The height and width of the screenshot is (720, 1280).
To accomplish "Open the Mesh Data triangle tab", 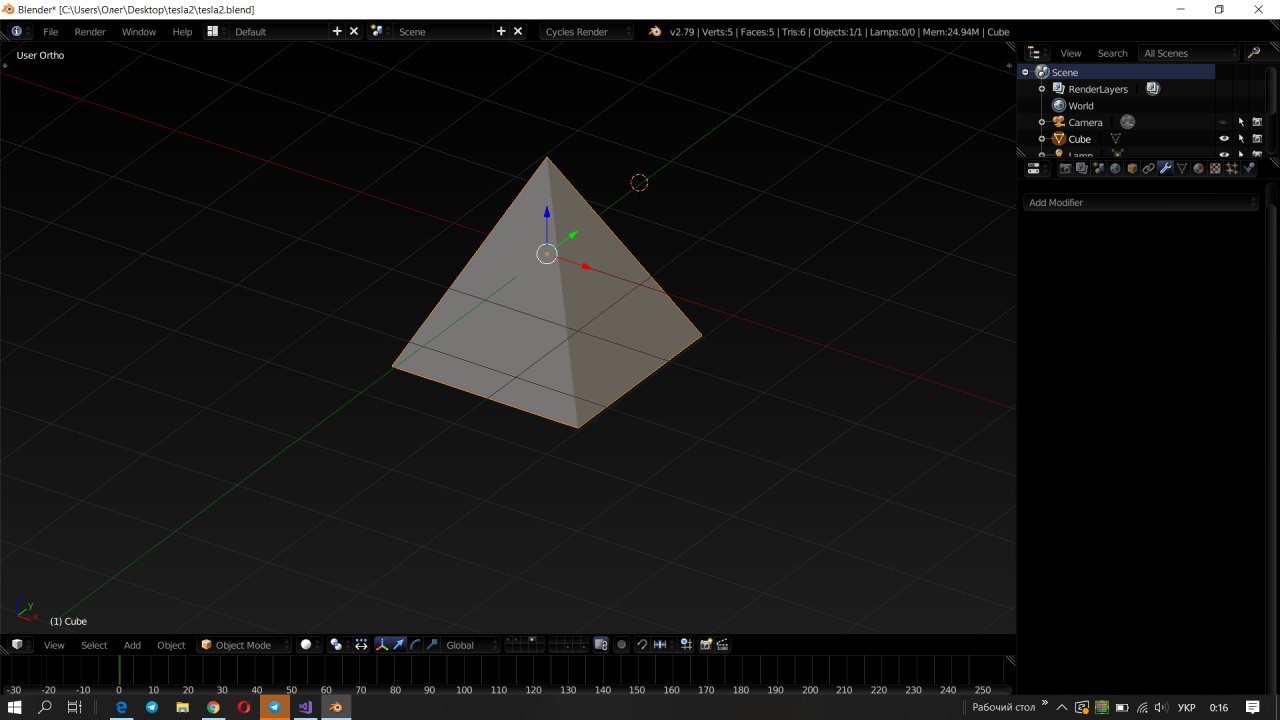I will tap(1182, 168).
